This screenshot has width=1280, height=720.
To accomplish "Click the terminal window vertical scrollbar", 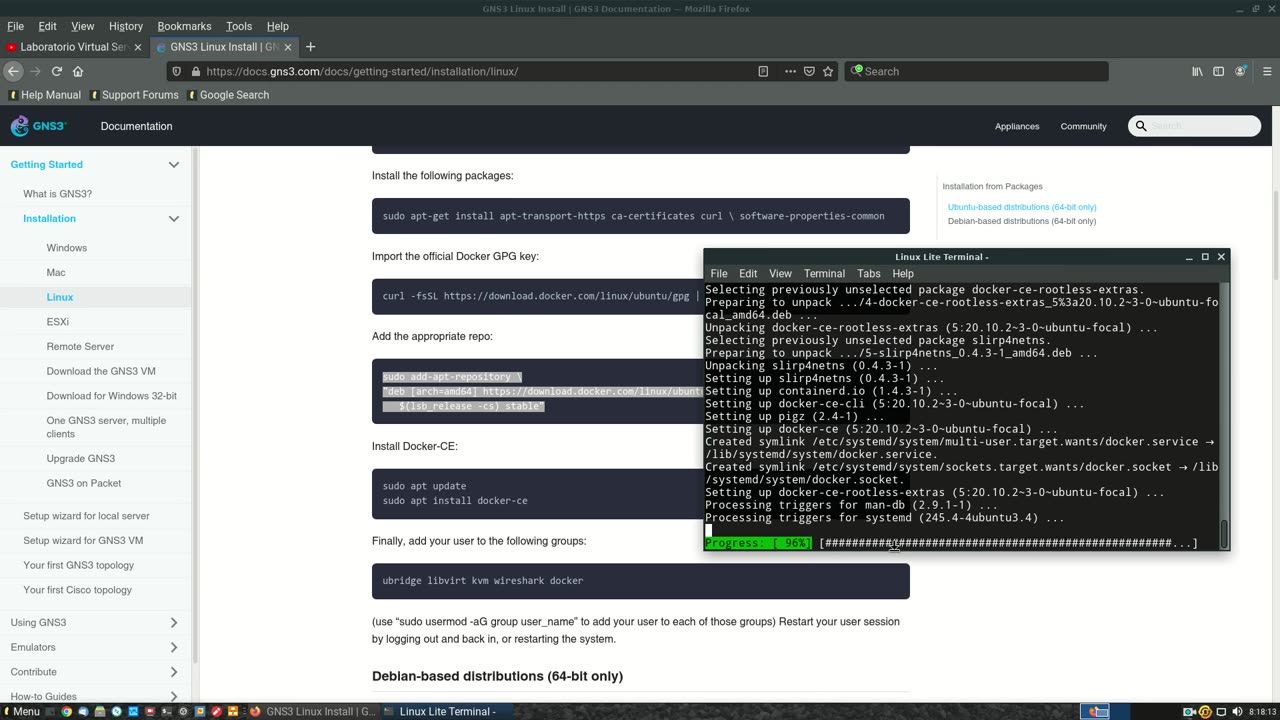I will [1224, 416].
